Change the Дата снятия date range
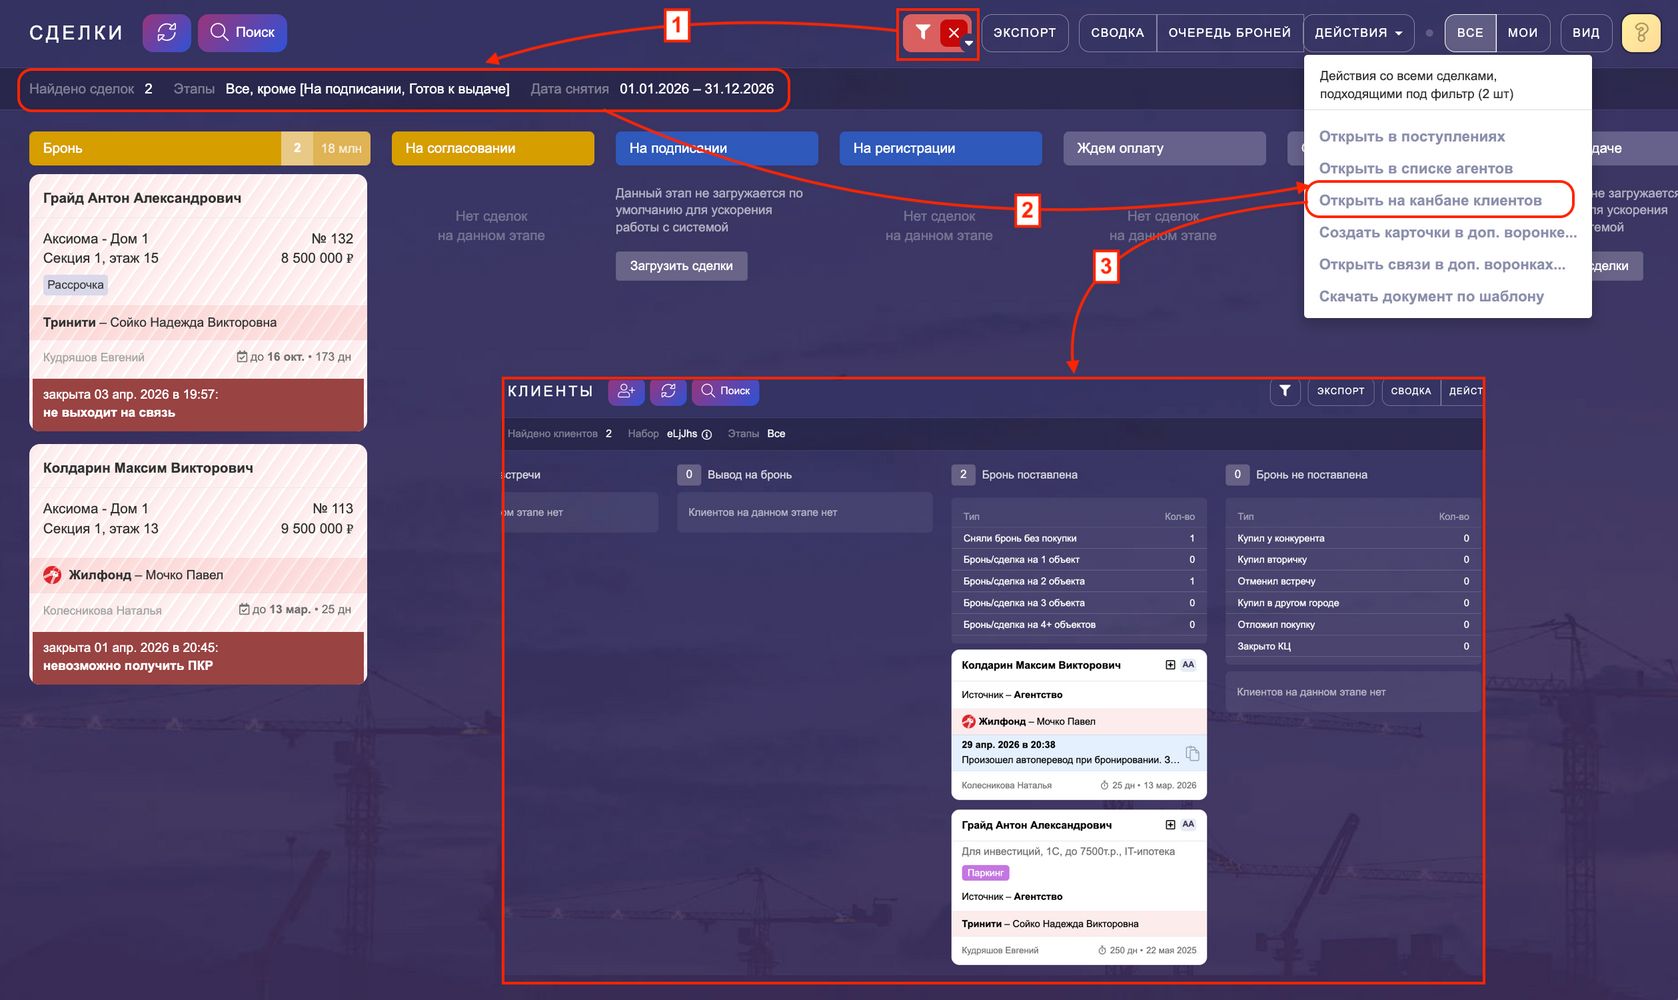This screenshot has height=1000, width=1678. (x=696, y=89)
